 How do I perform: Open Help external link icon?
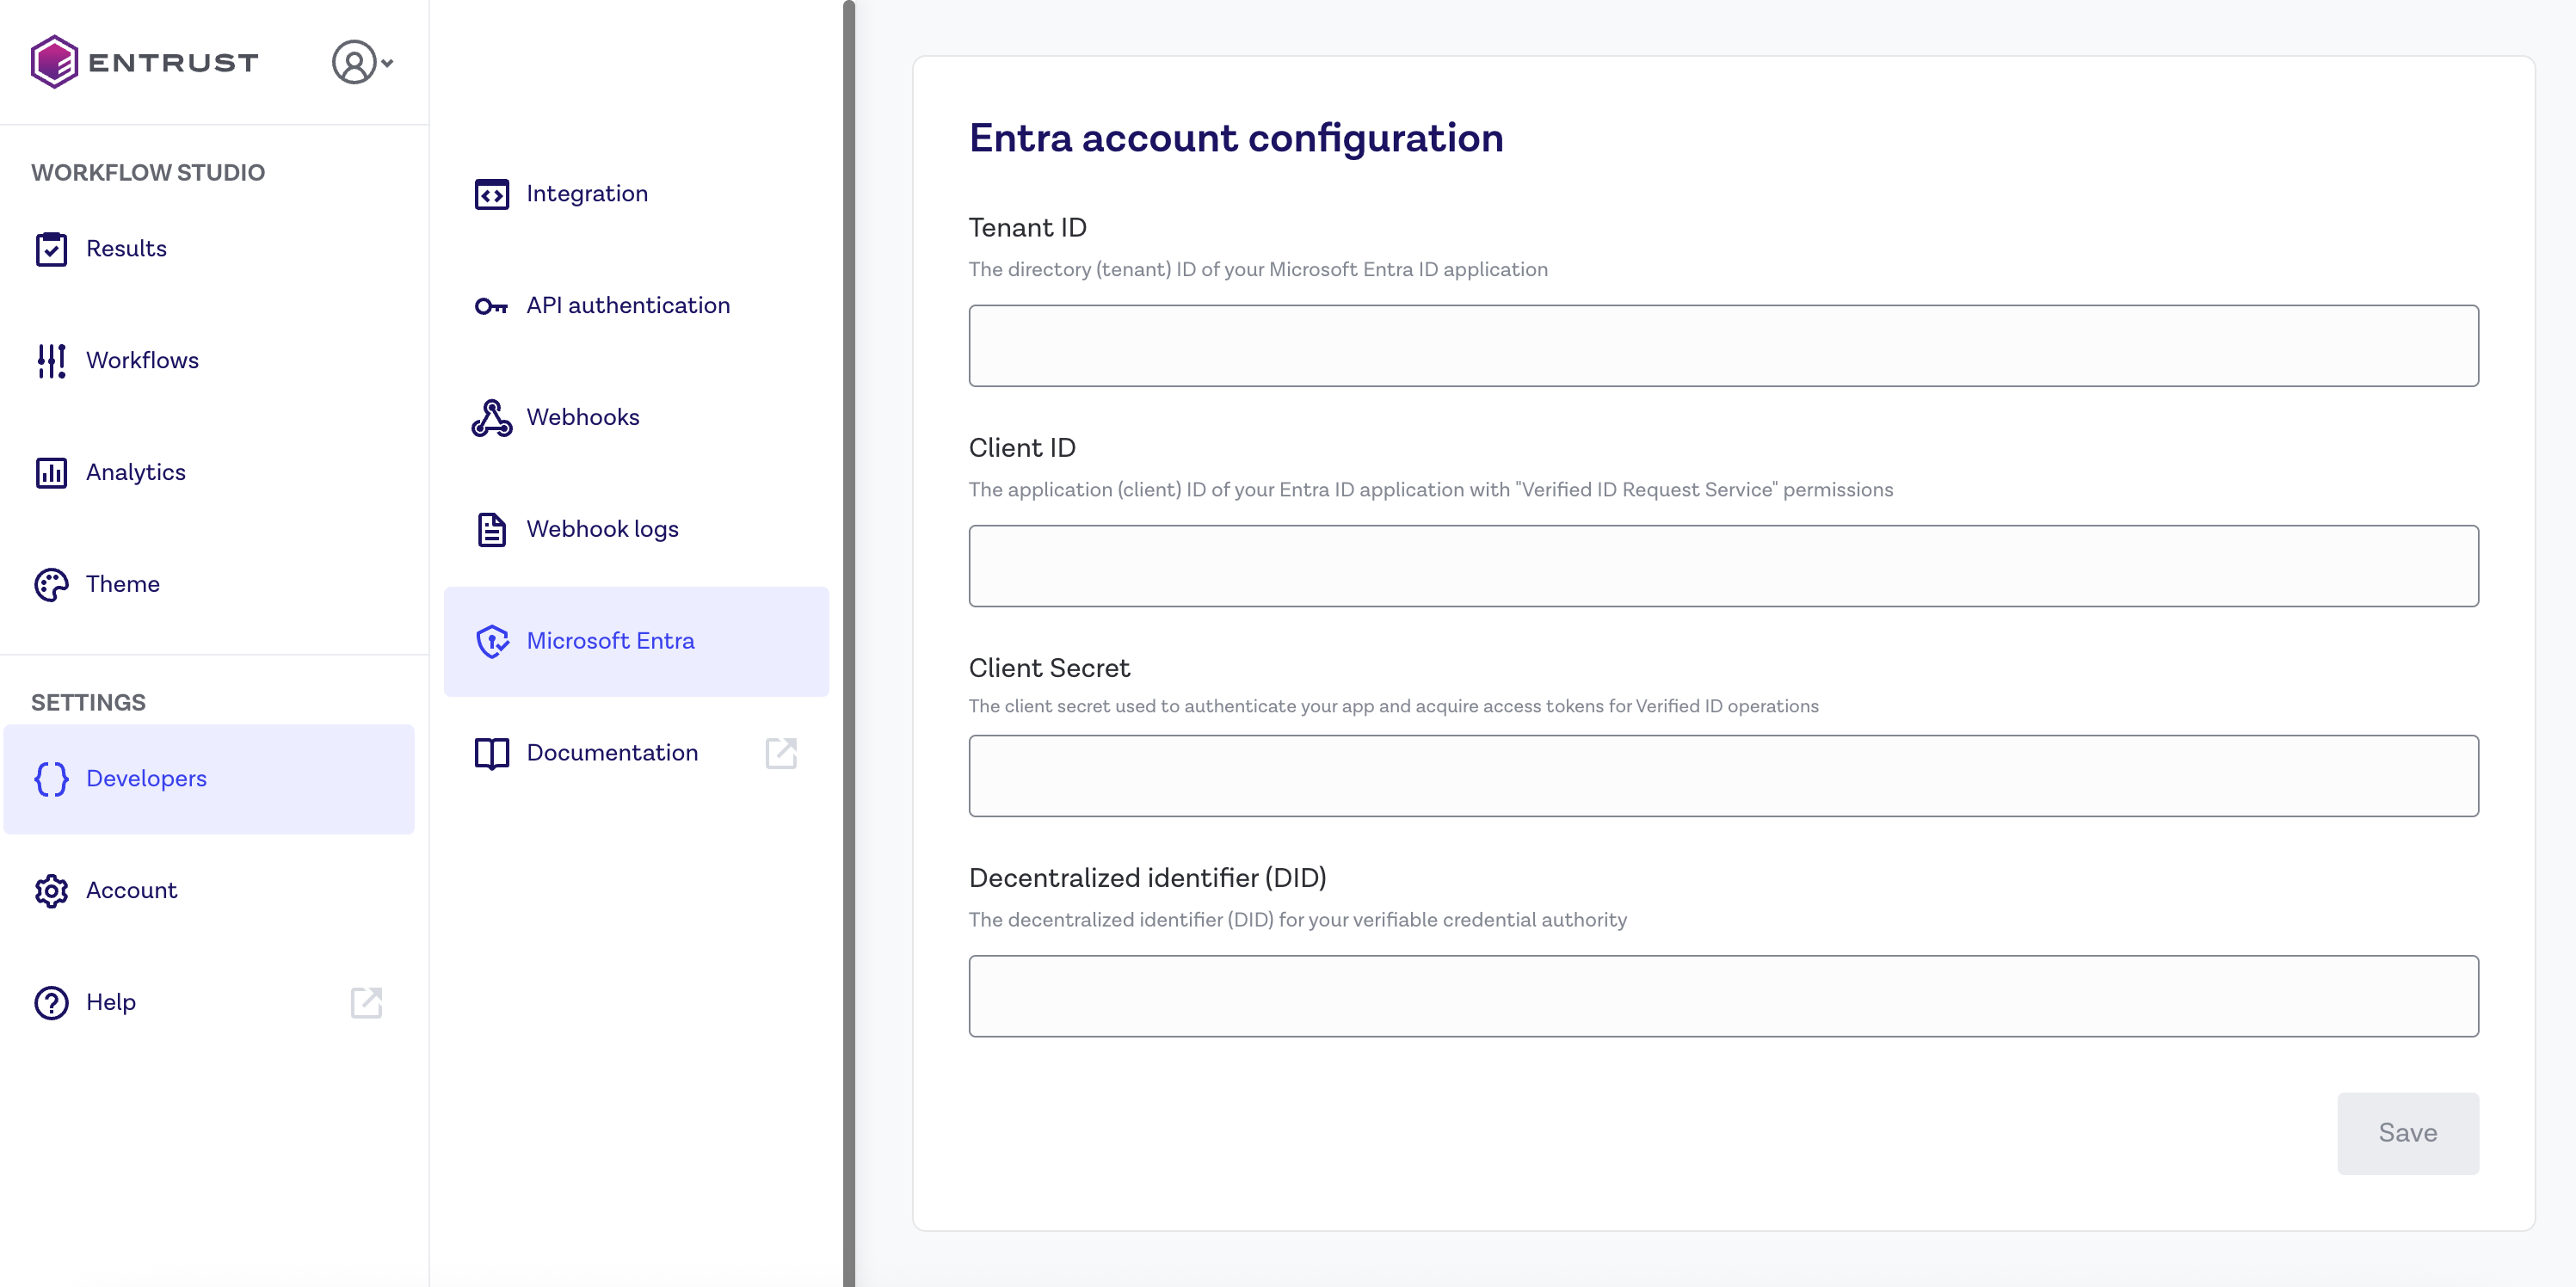(x=366, y=1003)
